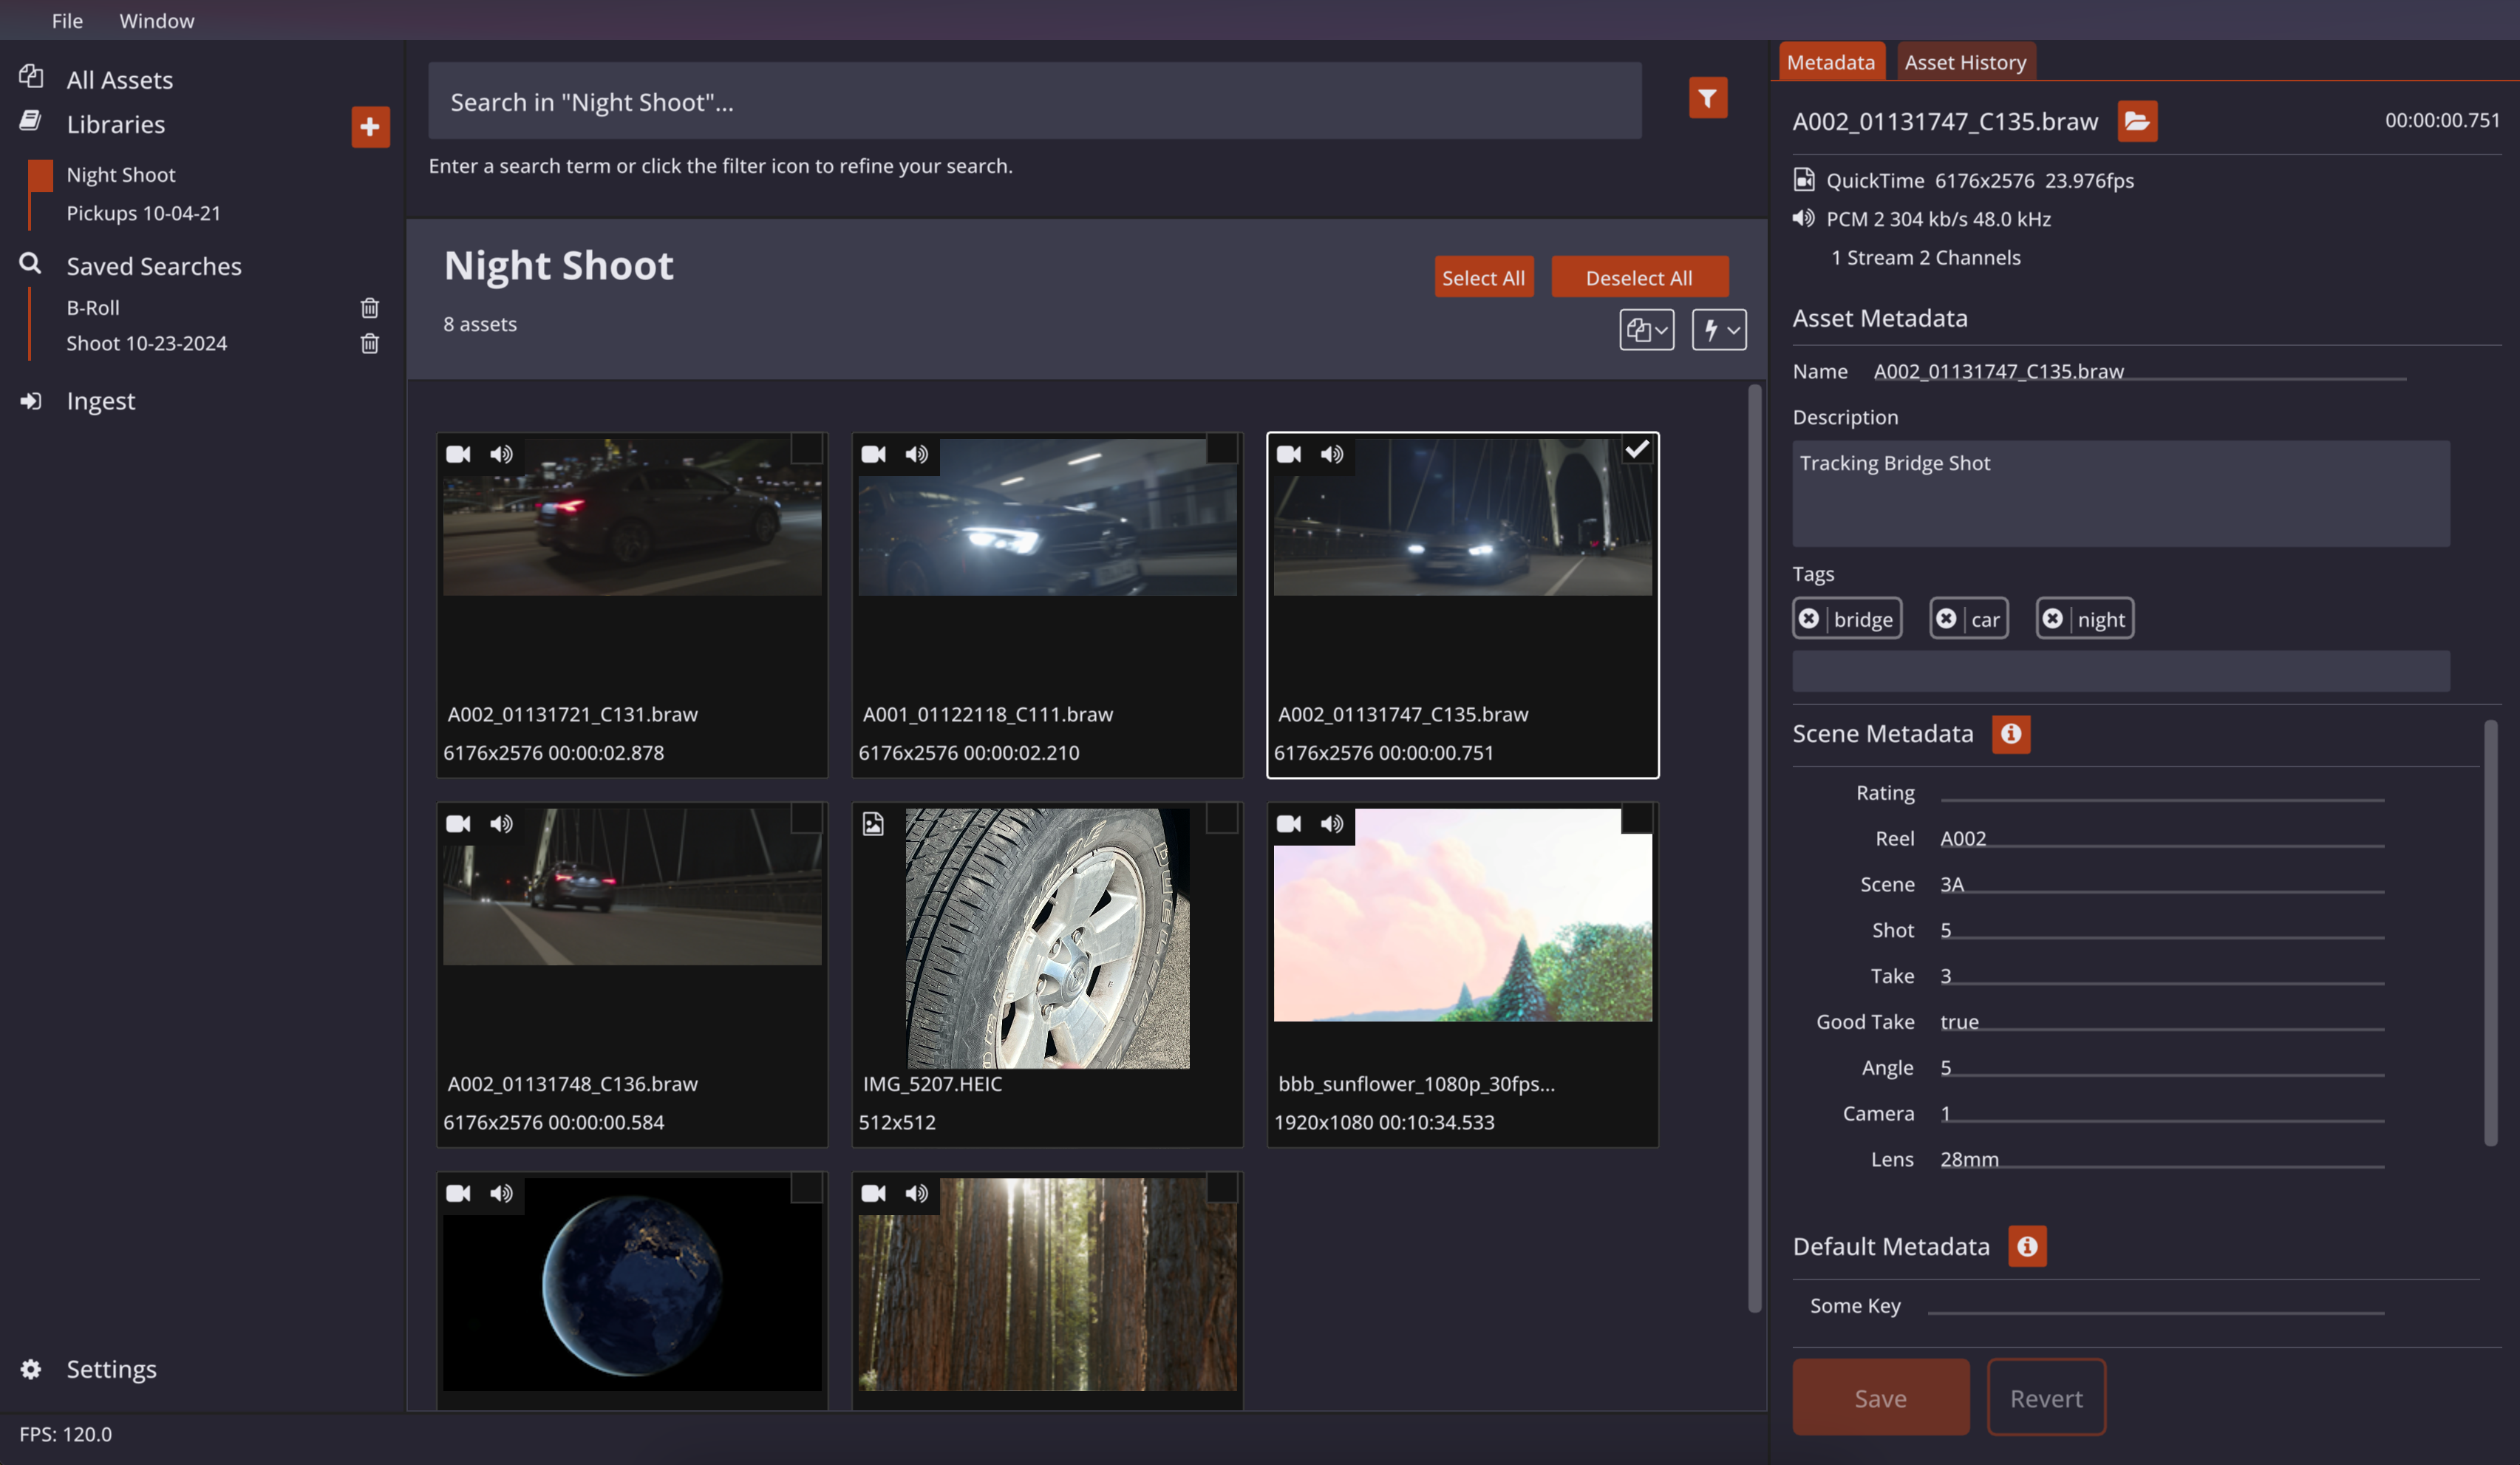Viewport: 2520px width, 1465px height.
Task: Click the Default Metadata info icon
Action: 2026,1246
